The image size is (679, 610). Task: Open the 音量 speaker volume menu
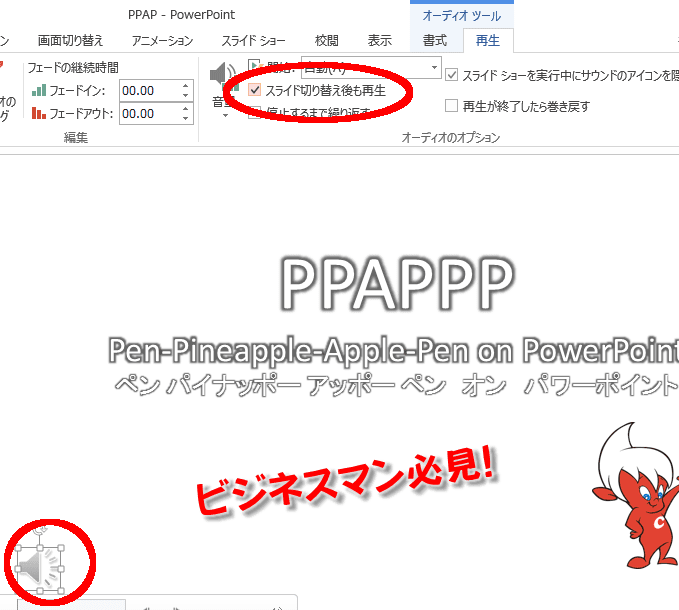pos(224,90)
